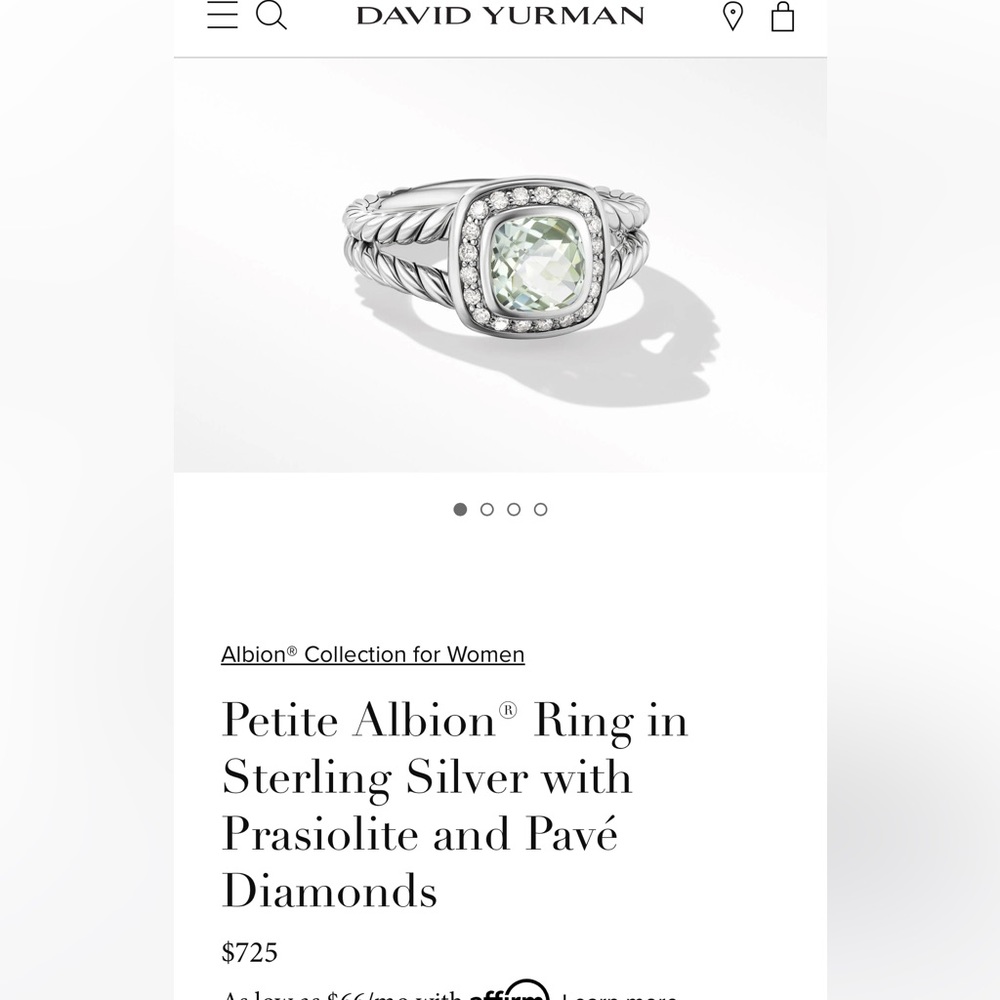Jump to the fourth carousel dot

pos(540,509)
